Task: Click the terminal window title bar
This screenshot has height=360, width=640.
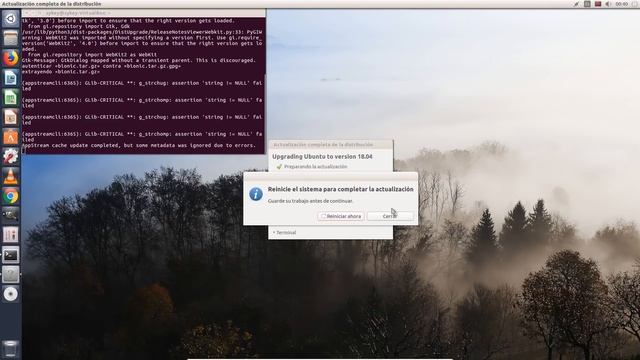Action: [x=143, y=13]
